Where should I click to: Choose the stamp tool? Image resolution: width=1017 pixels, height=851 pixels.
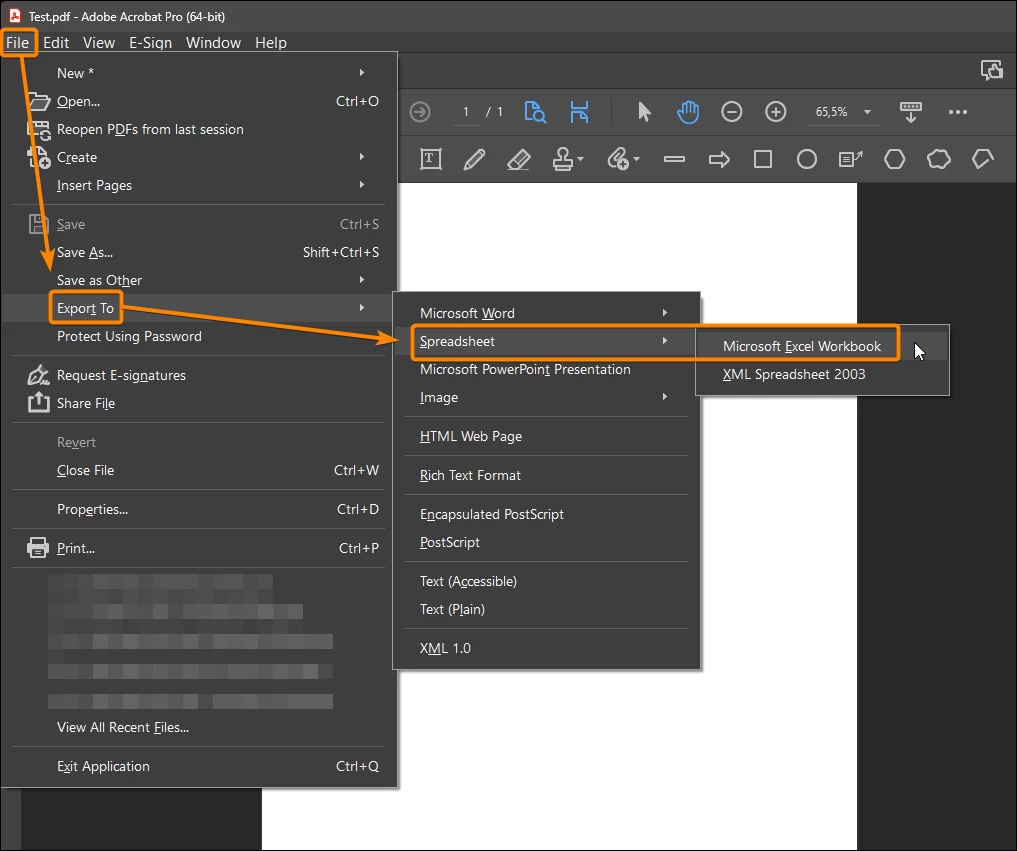coord(562,159)
